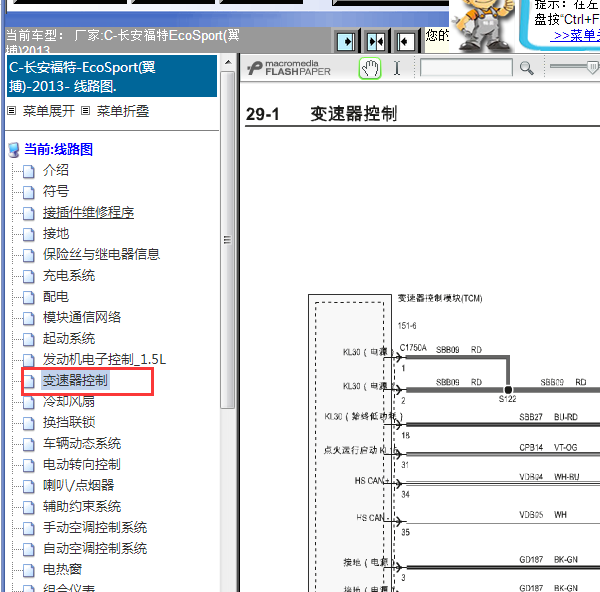Viewport: 600px width, 592px height.
Task: Open the 自动空调控制系统 tree item
Action: pyautogui.click(x=95, y=548)
